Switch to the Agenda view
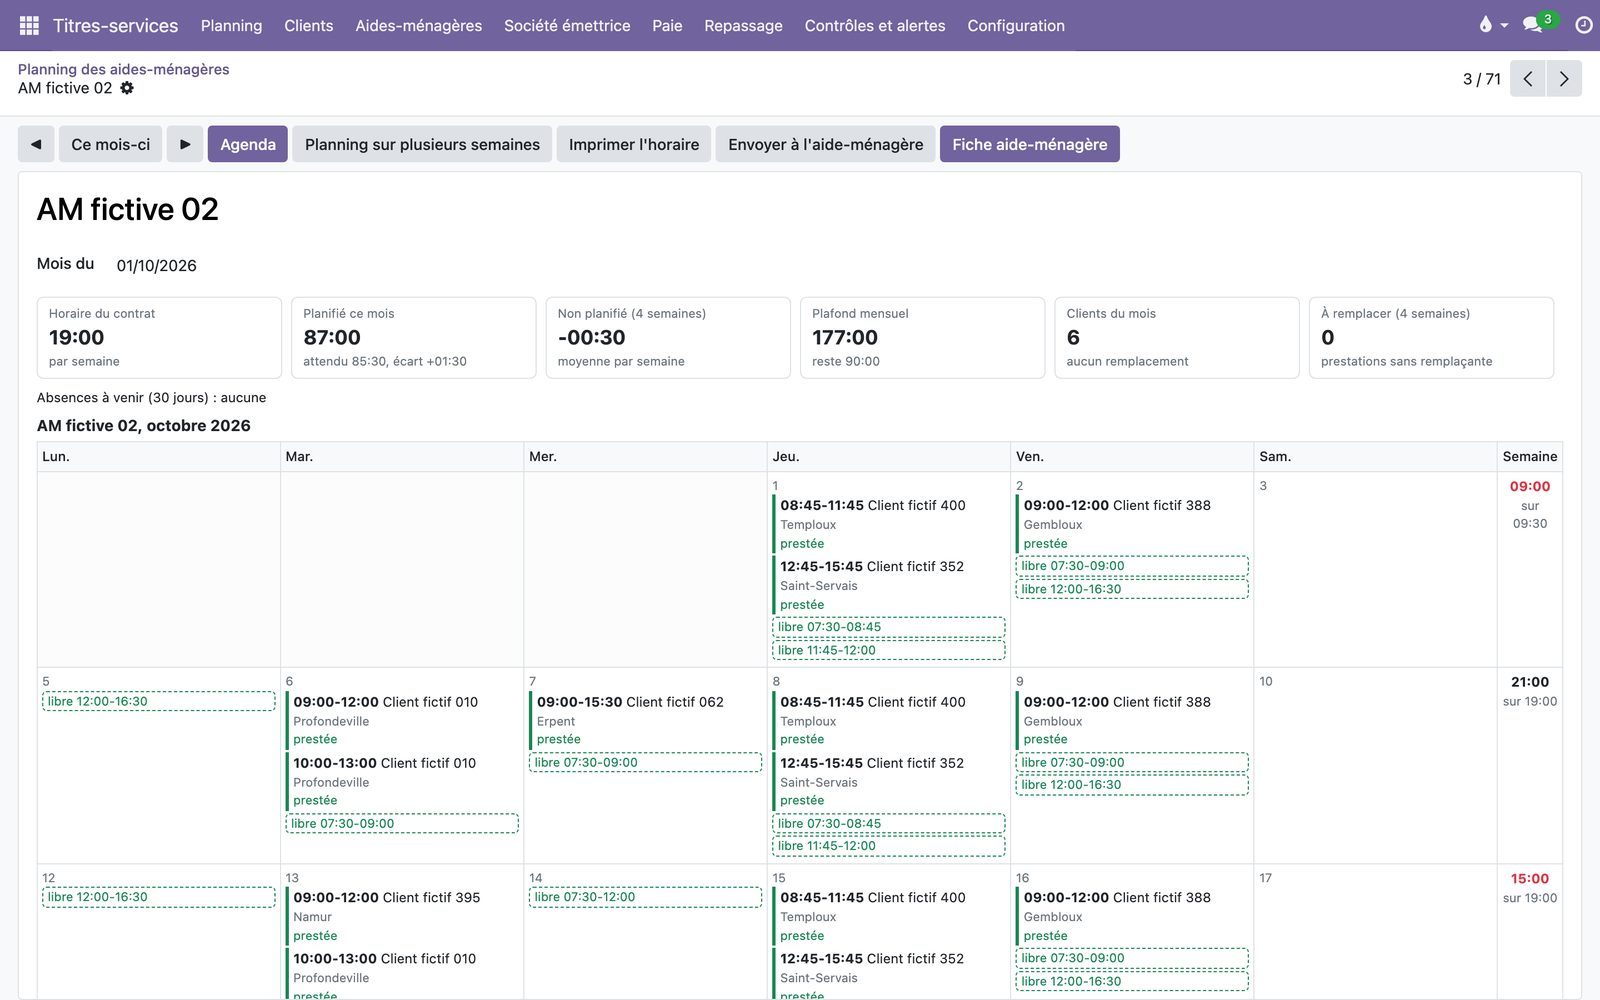 pyautogui.click(x=248, y=144)
